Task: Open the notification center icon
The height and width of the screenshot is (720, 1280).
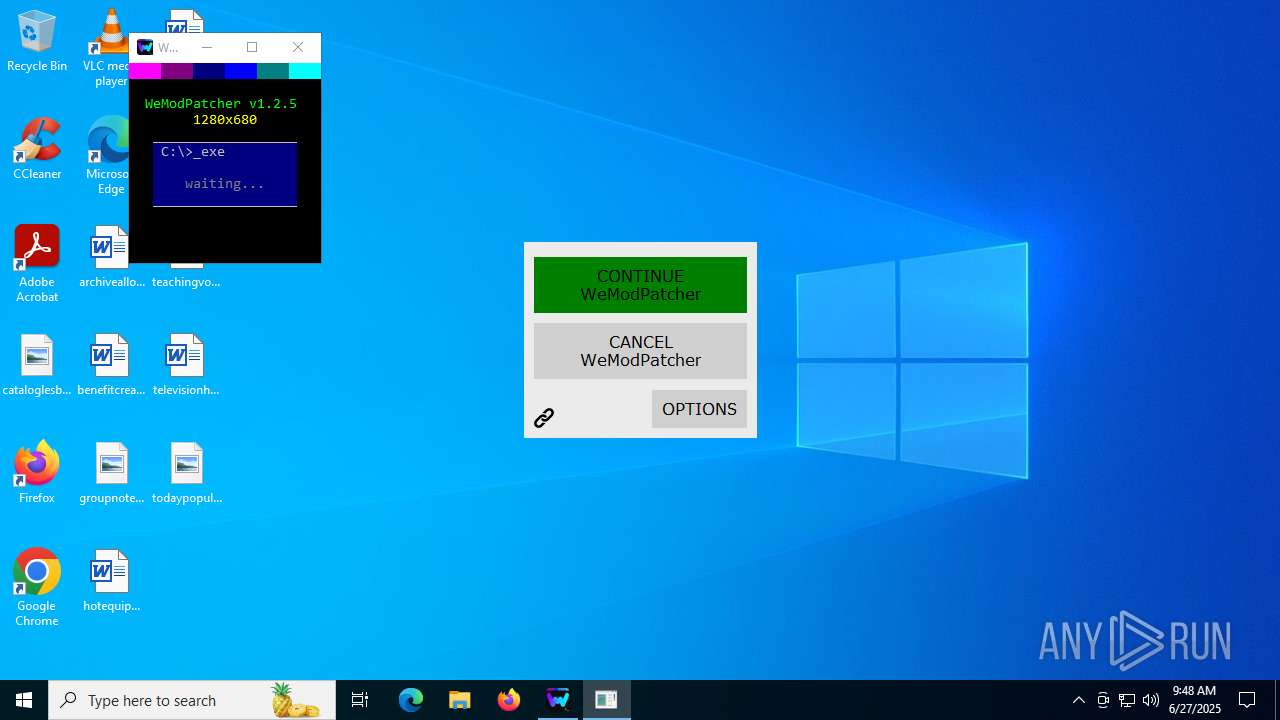Action: point(1247,700)
